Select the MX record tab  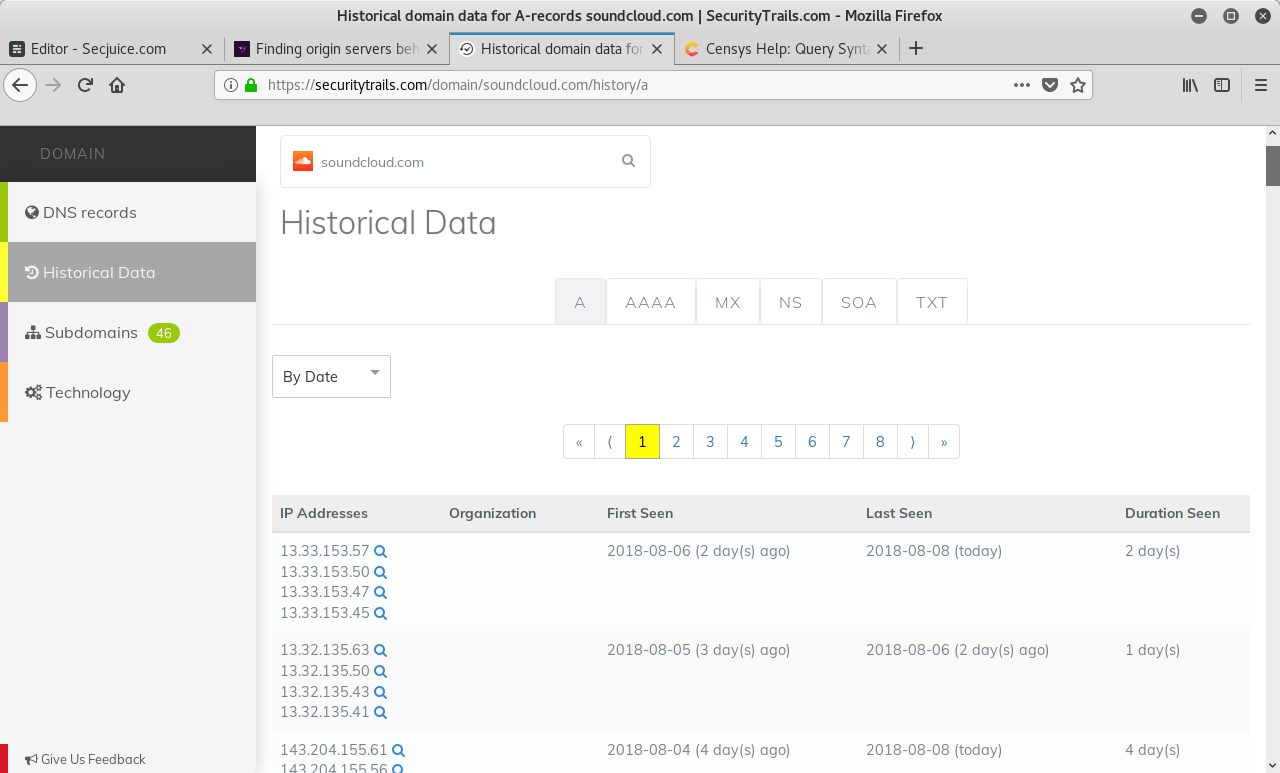point(728,302)
